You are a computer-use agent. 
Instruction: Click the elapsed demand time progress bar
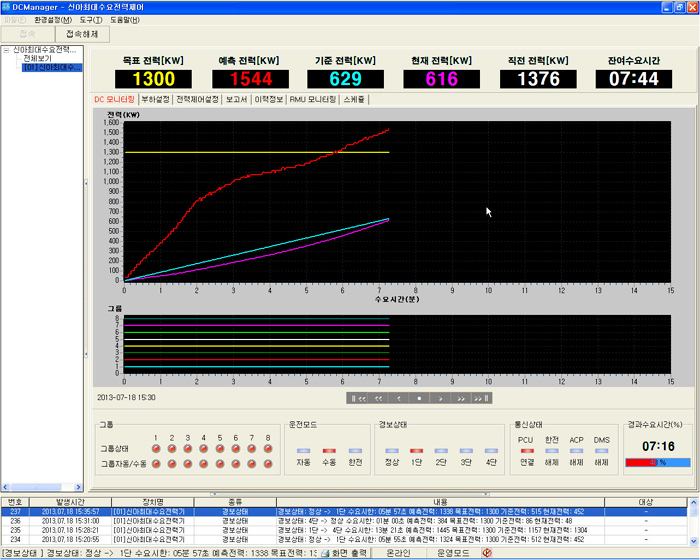pos(657,463)
